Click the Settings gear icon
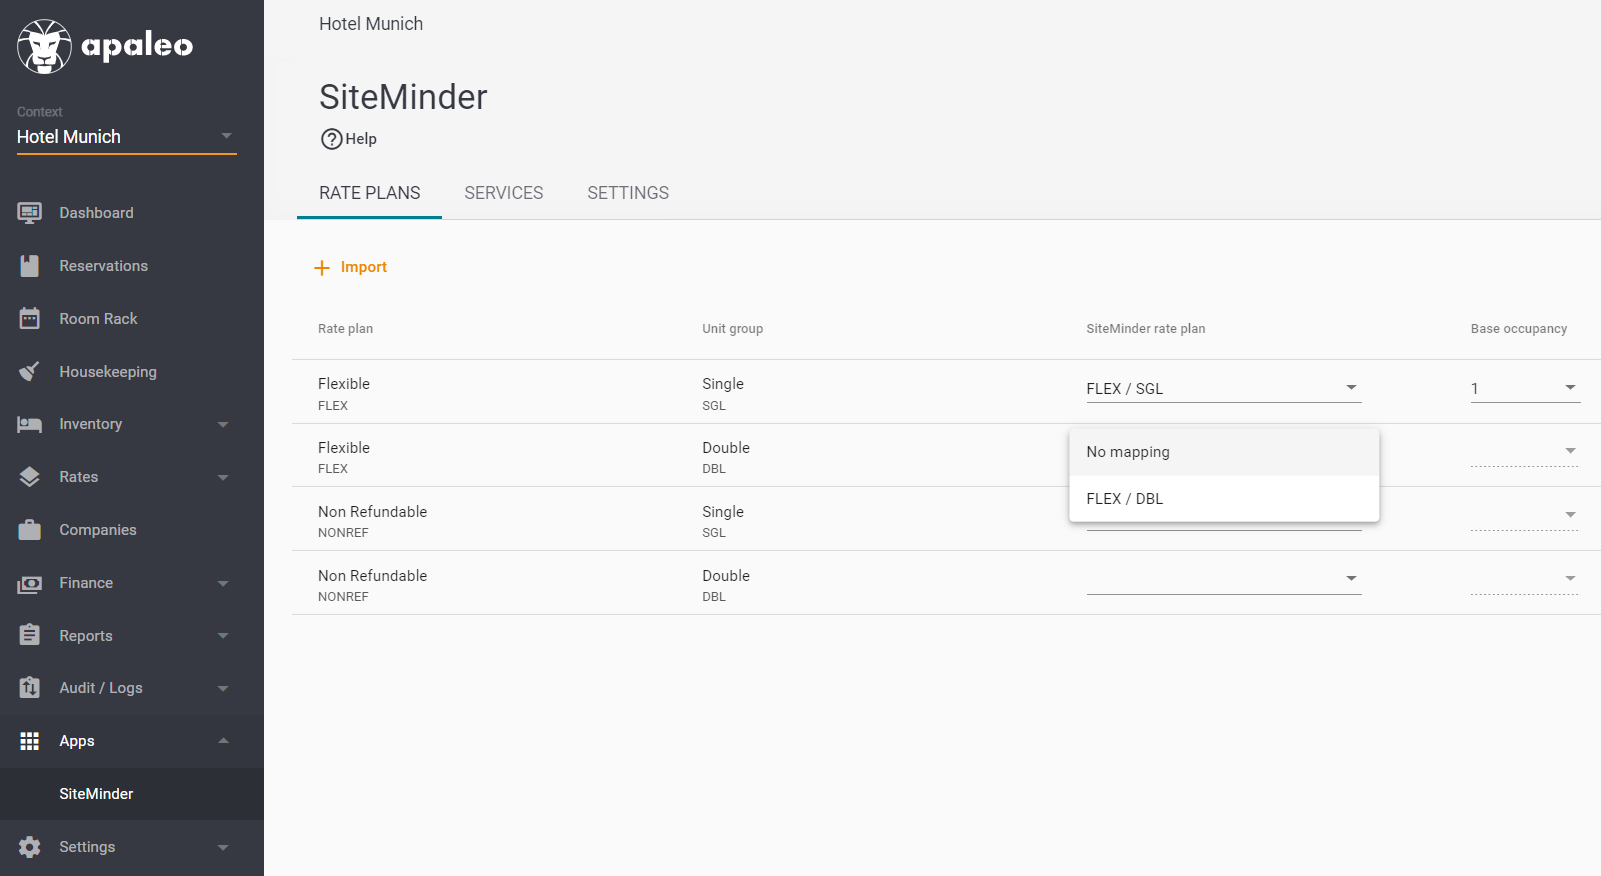1601x876 pixels. [30, 847]
